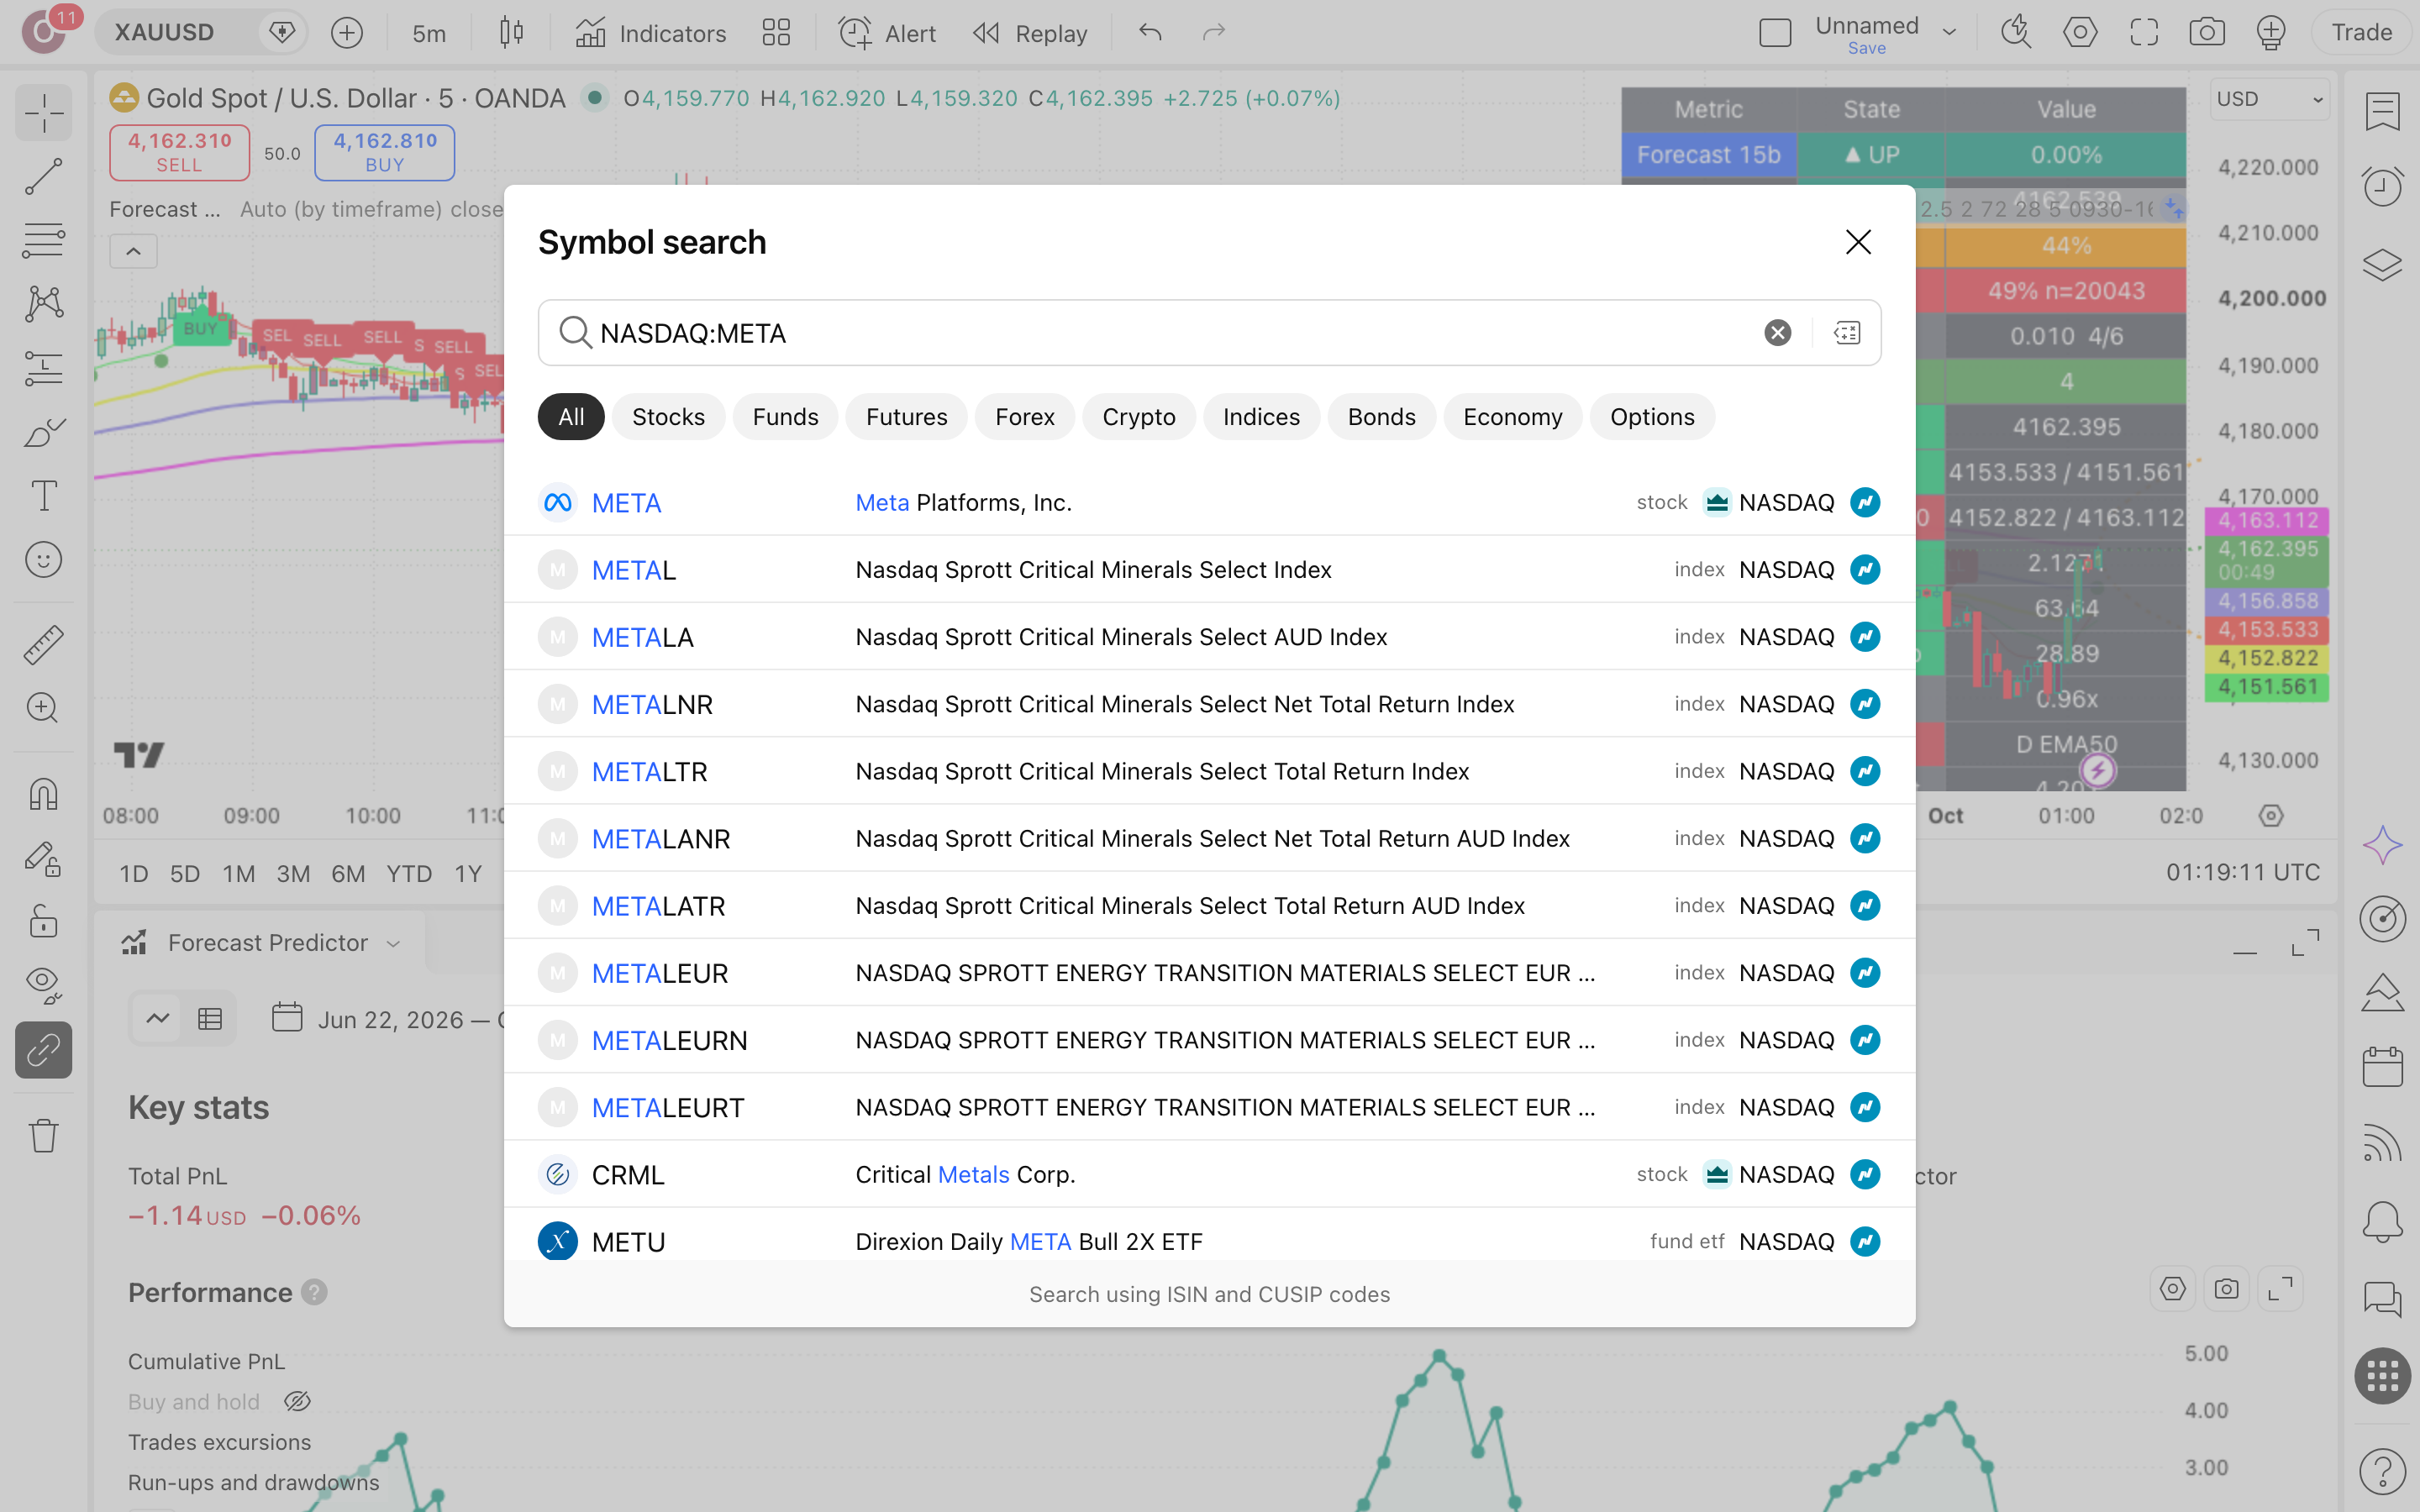Filter results by Stocks
Viewport: 2420px width, 1512px height.
pyautogui.click(x=668, y=417)
